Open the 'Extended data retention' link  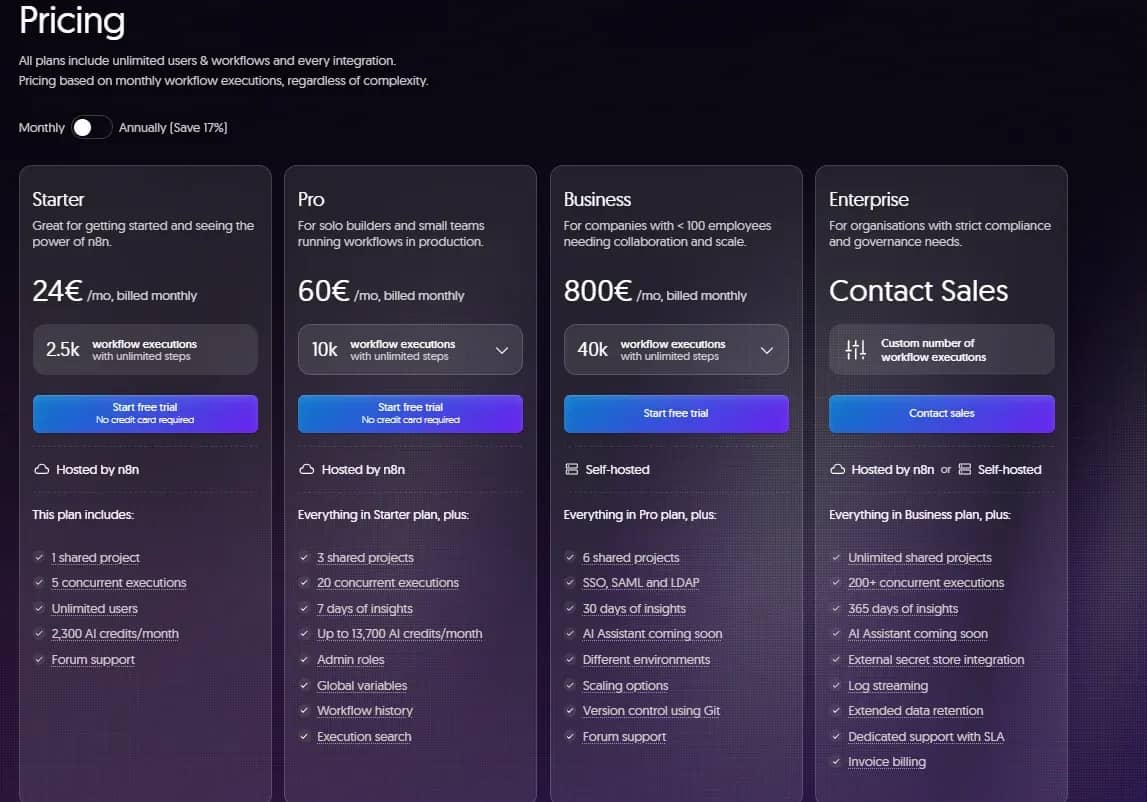click(x=915, y=711)
